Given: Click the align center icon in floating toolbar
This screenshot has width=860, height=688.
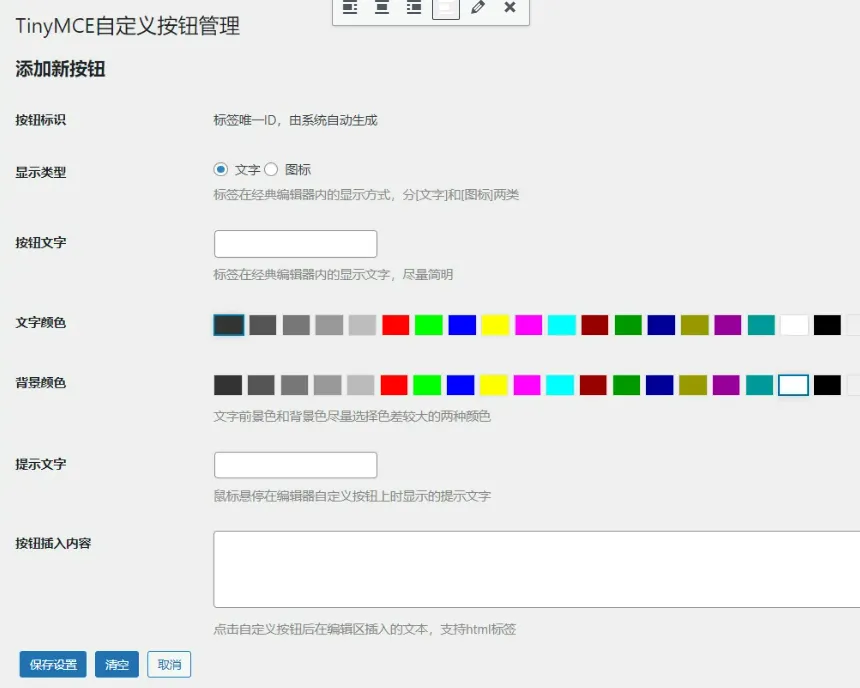Looking at the screenshot, I should (382, 8).
